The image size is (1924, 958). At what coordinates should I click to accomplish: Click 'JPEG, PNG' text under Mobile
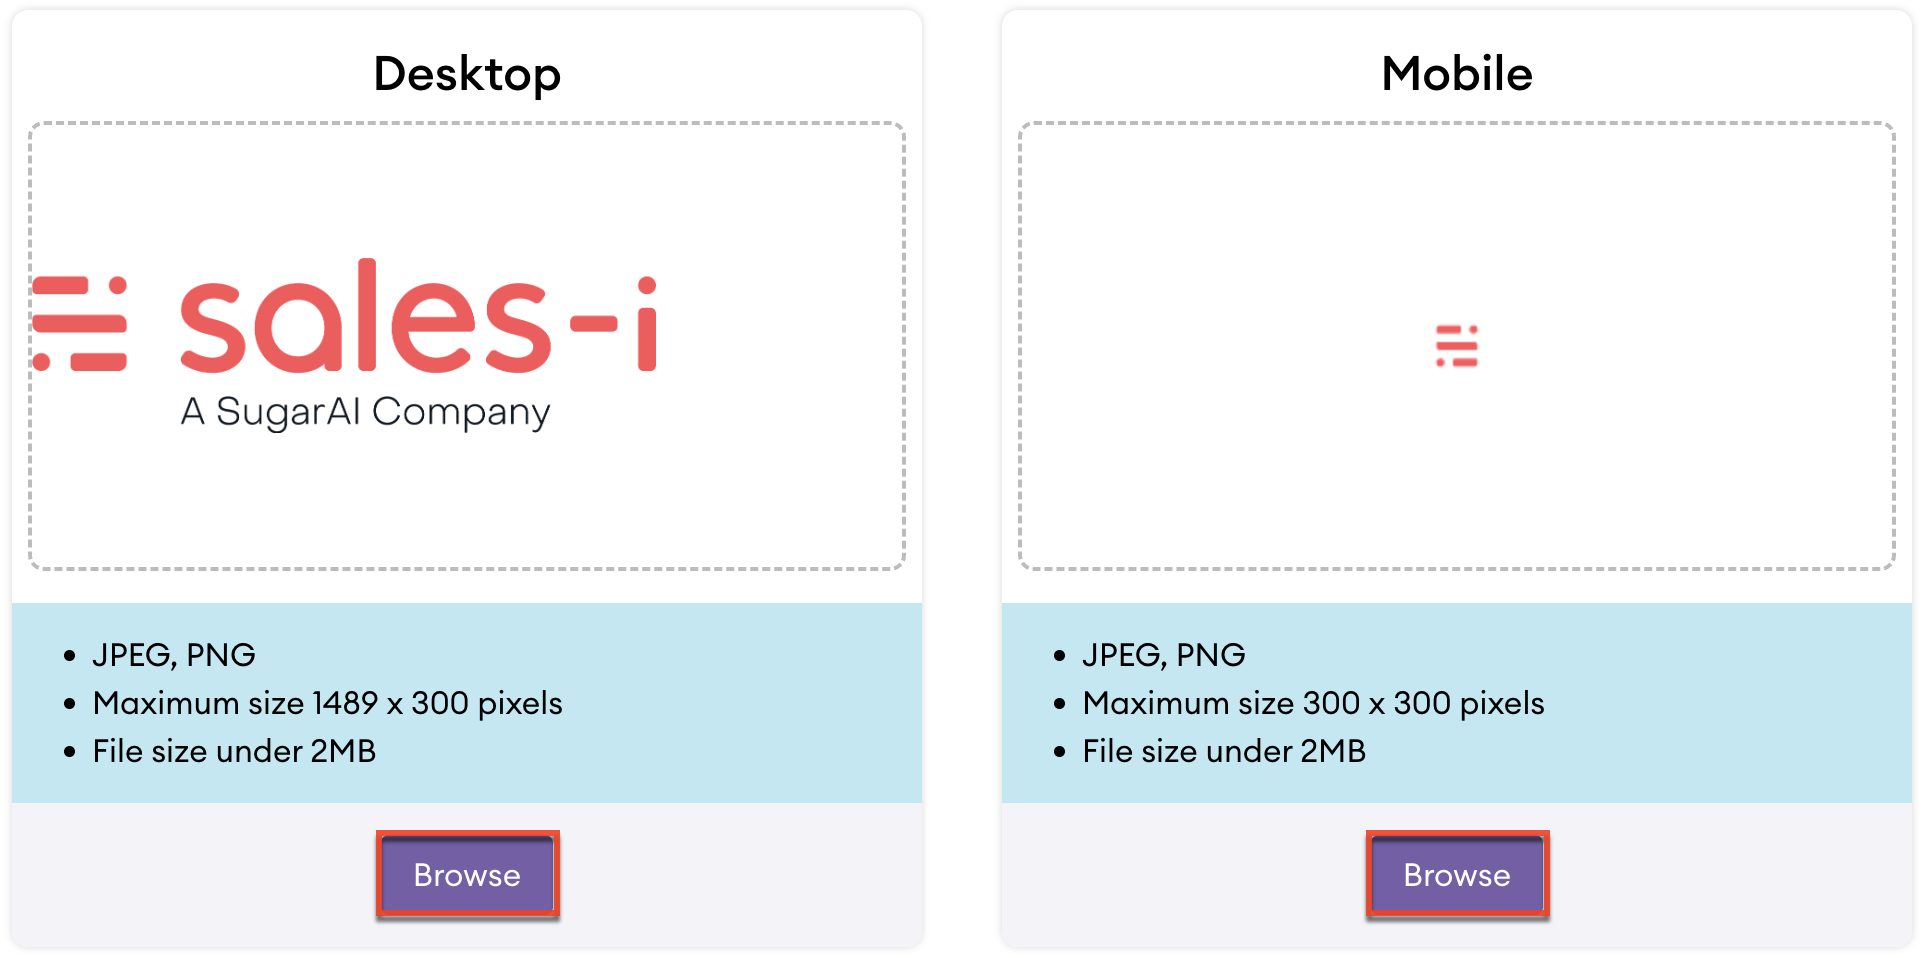click(x=1164, y=655)
